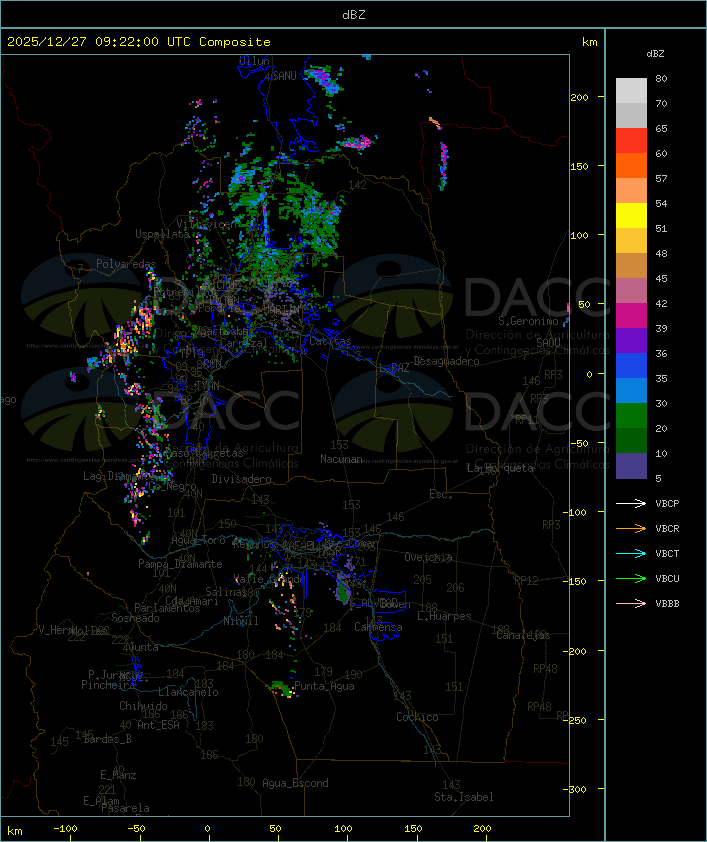Pick the light gray 70-80 dBZ swatch
This screenshot has width=707, height=842.
pos(631,90)
